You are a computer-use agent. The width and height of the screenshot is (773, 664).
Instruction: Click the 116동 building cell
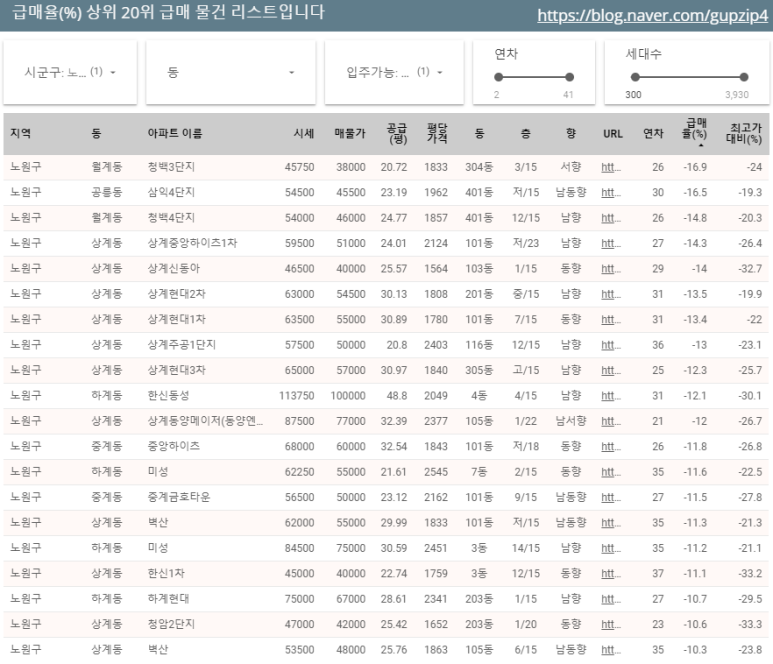[479, 345]
